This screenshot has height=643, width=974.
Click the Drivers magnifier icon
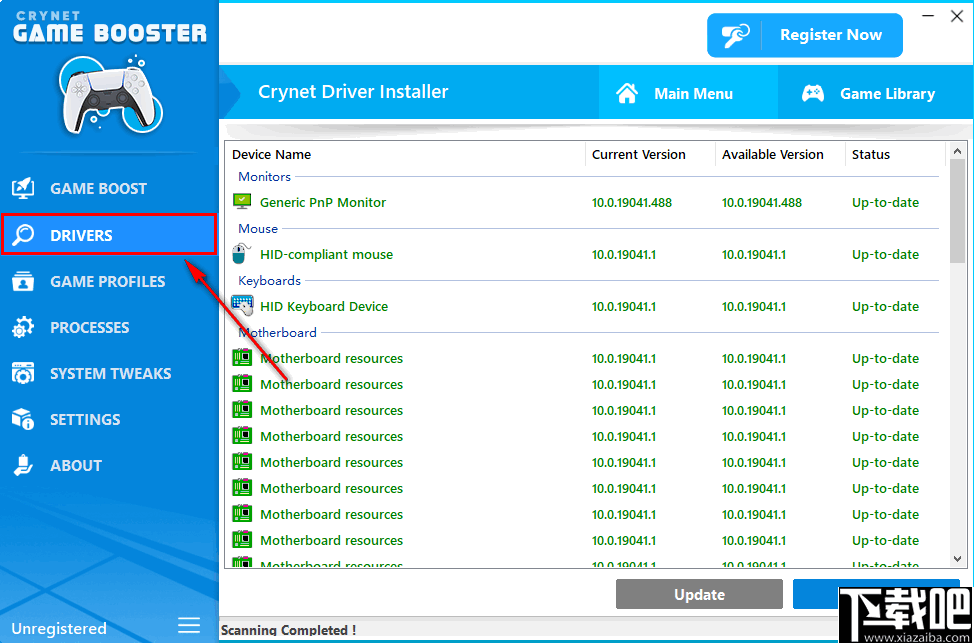[x=23, y=235]
